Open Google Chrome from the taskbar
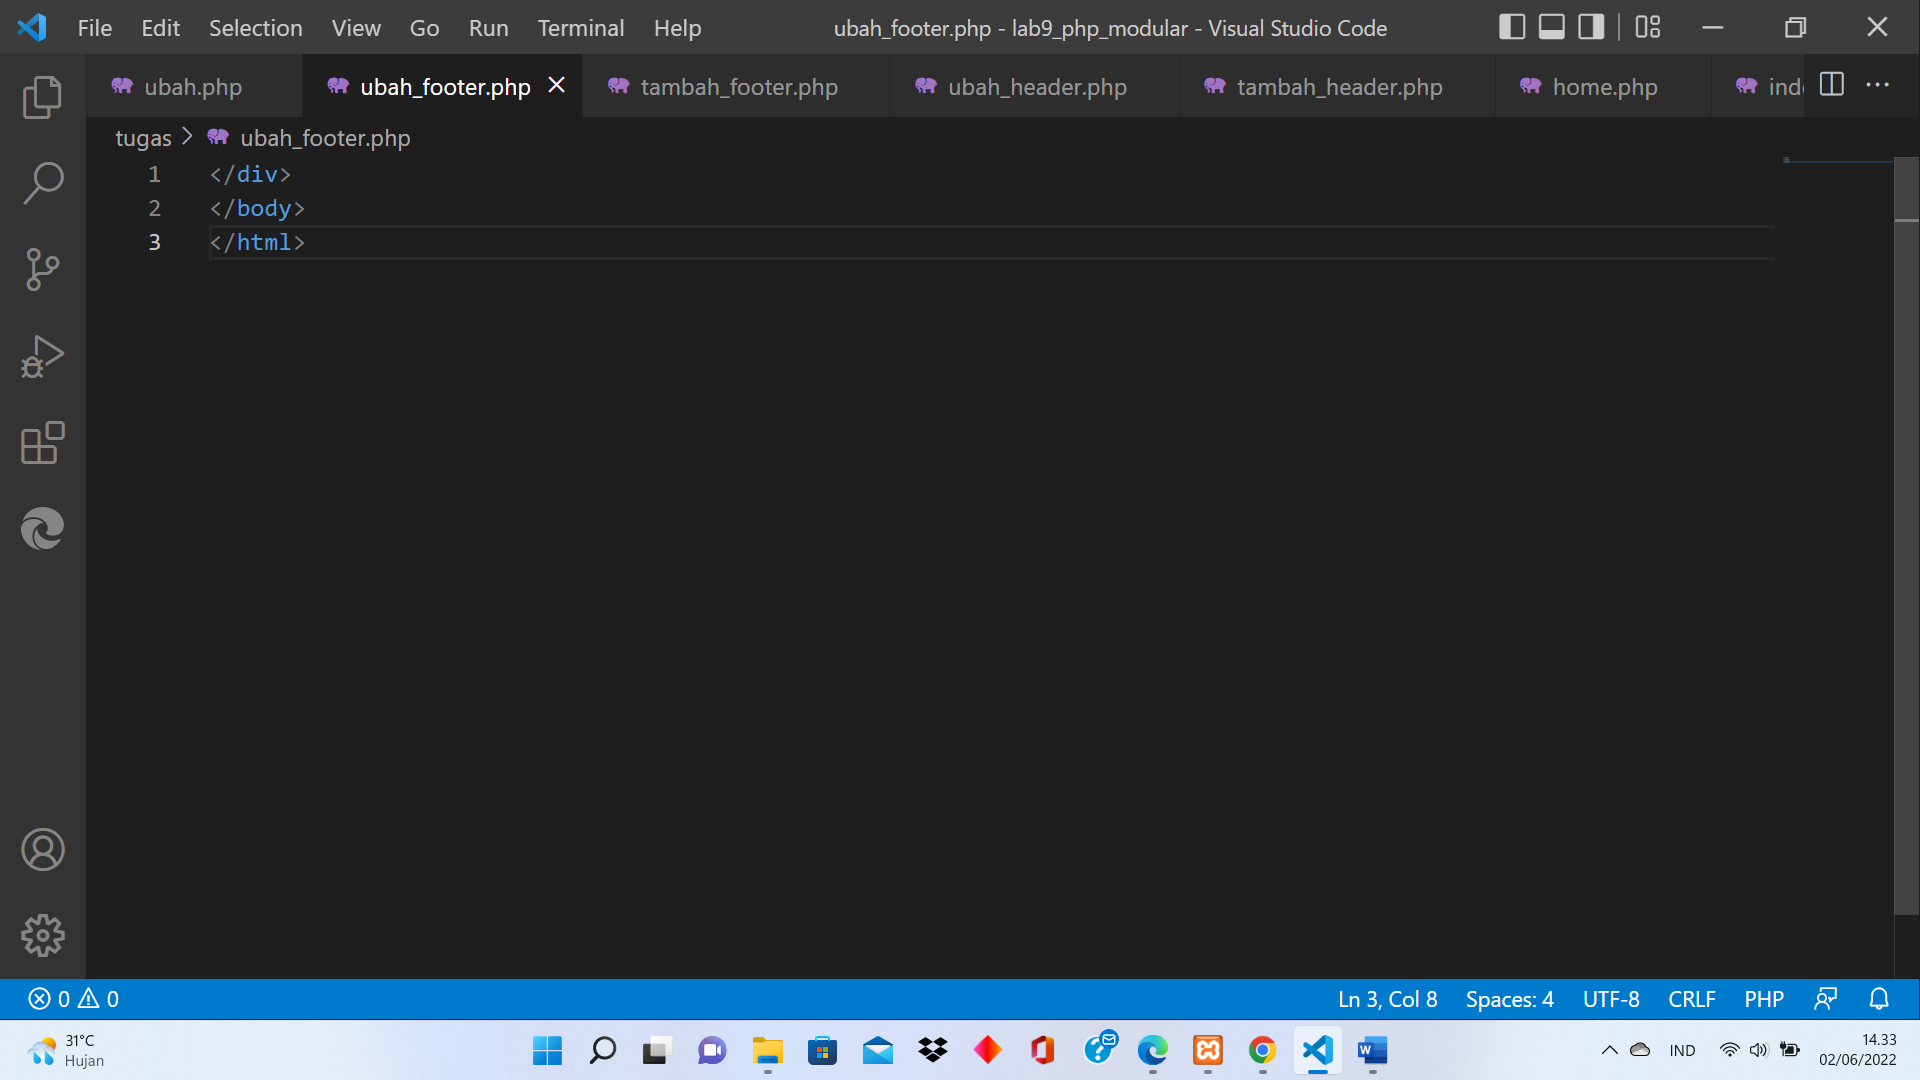 coord(1263,1050)
